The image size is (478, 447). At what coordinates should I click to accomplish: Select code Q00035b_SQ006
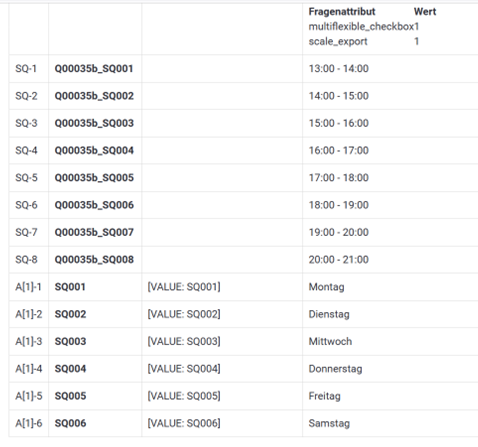point(94,205)
